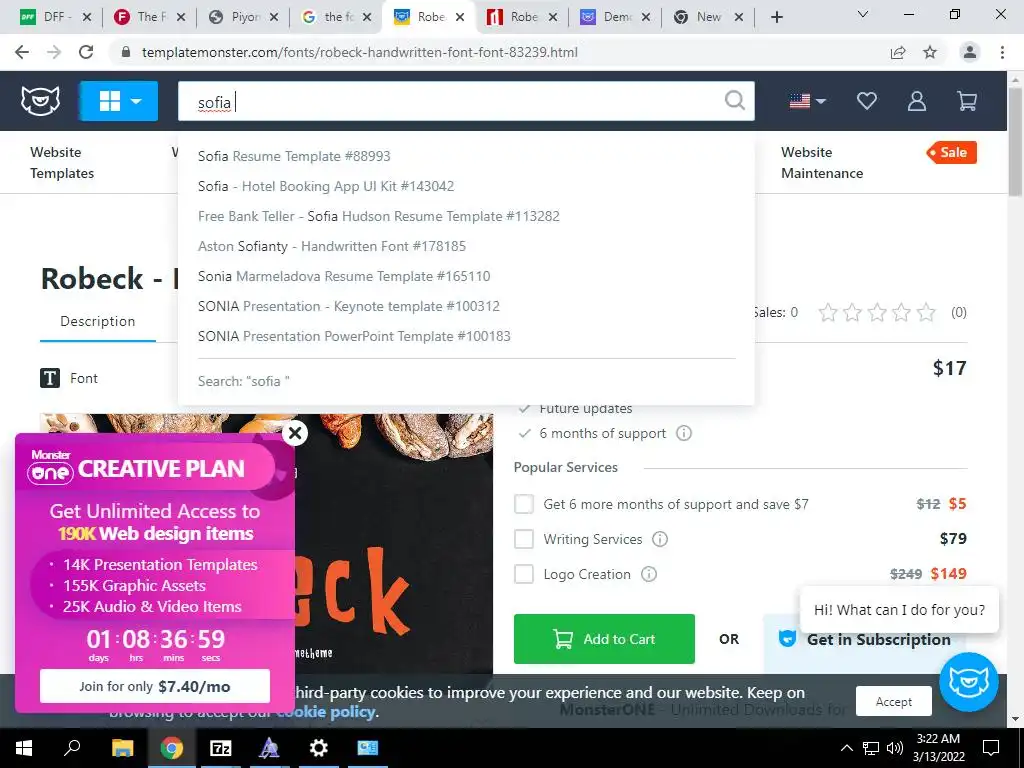Open Chrome three-dot menu
The image size is (1024, 768).
pyautogui.click(x=1002, y=52)
